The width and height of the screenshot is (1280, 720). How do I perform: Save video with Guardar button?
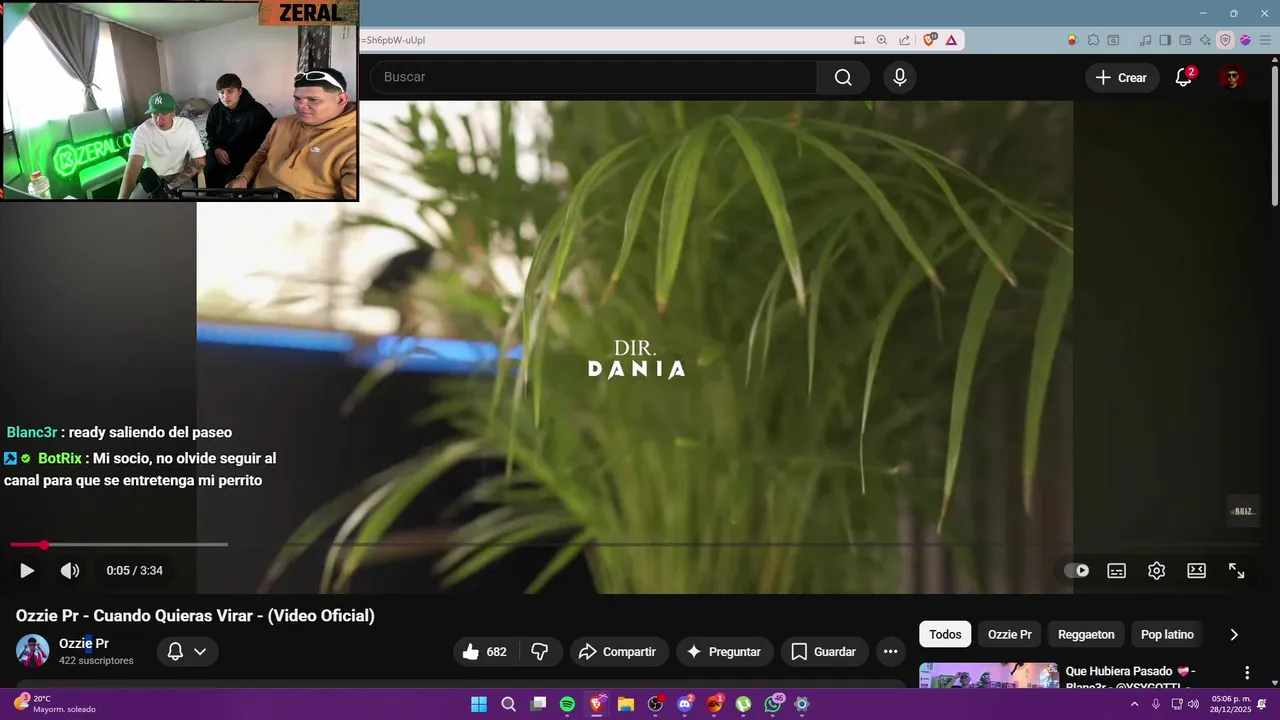824,651
